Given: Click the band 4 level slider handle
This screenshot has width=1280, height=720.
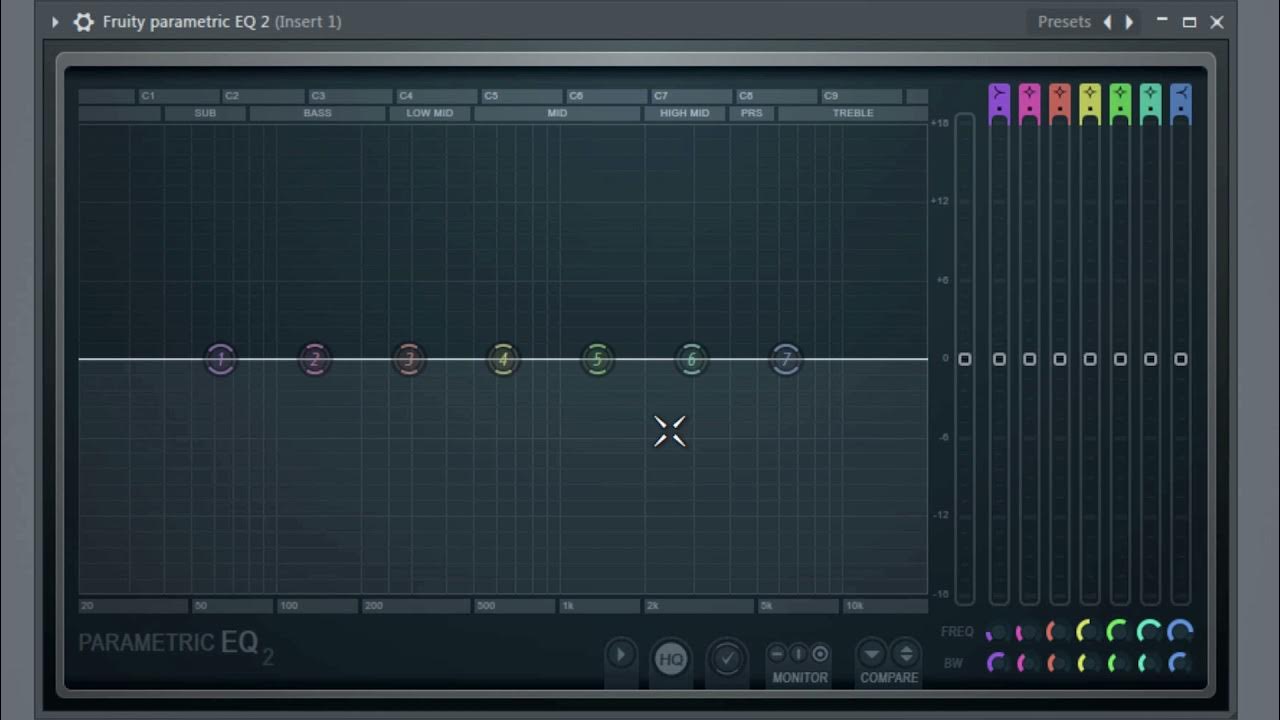Looking at the screenshot, I should click(x=1090, y=359).
